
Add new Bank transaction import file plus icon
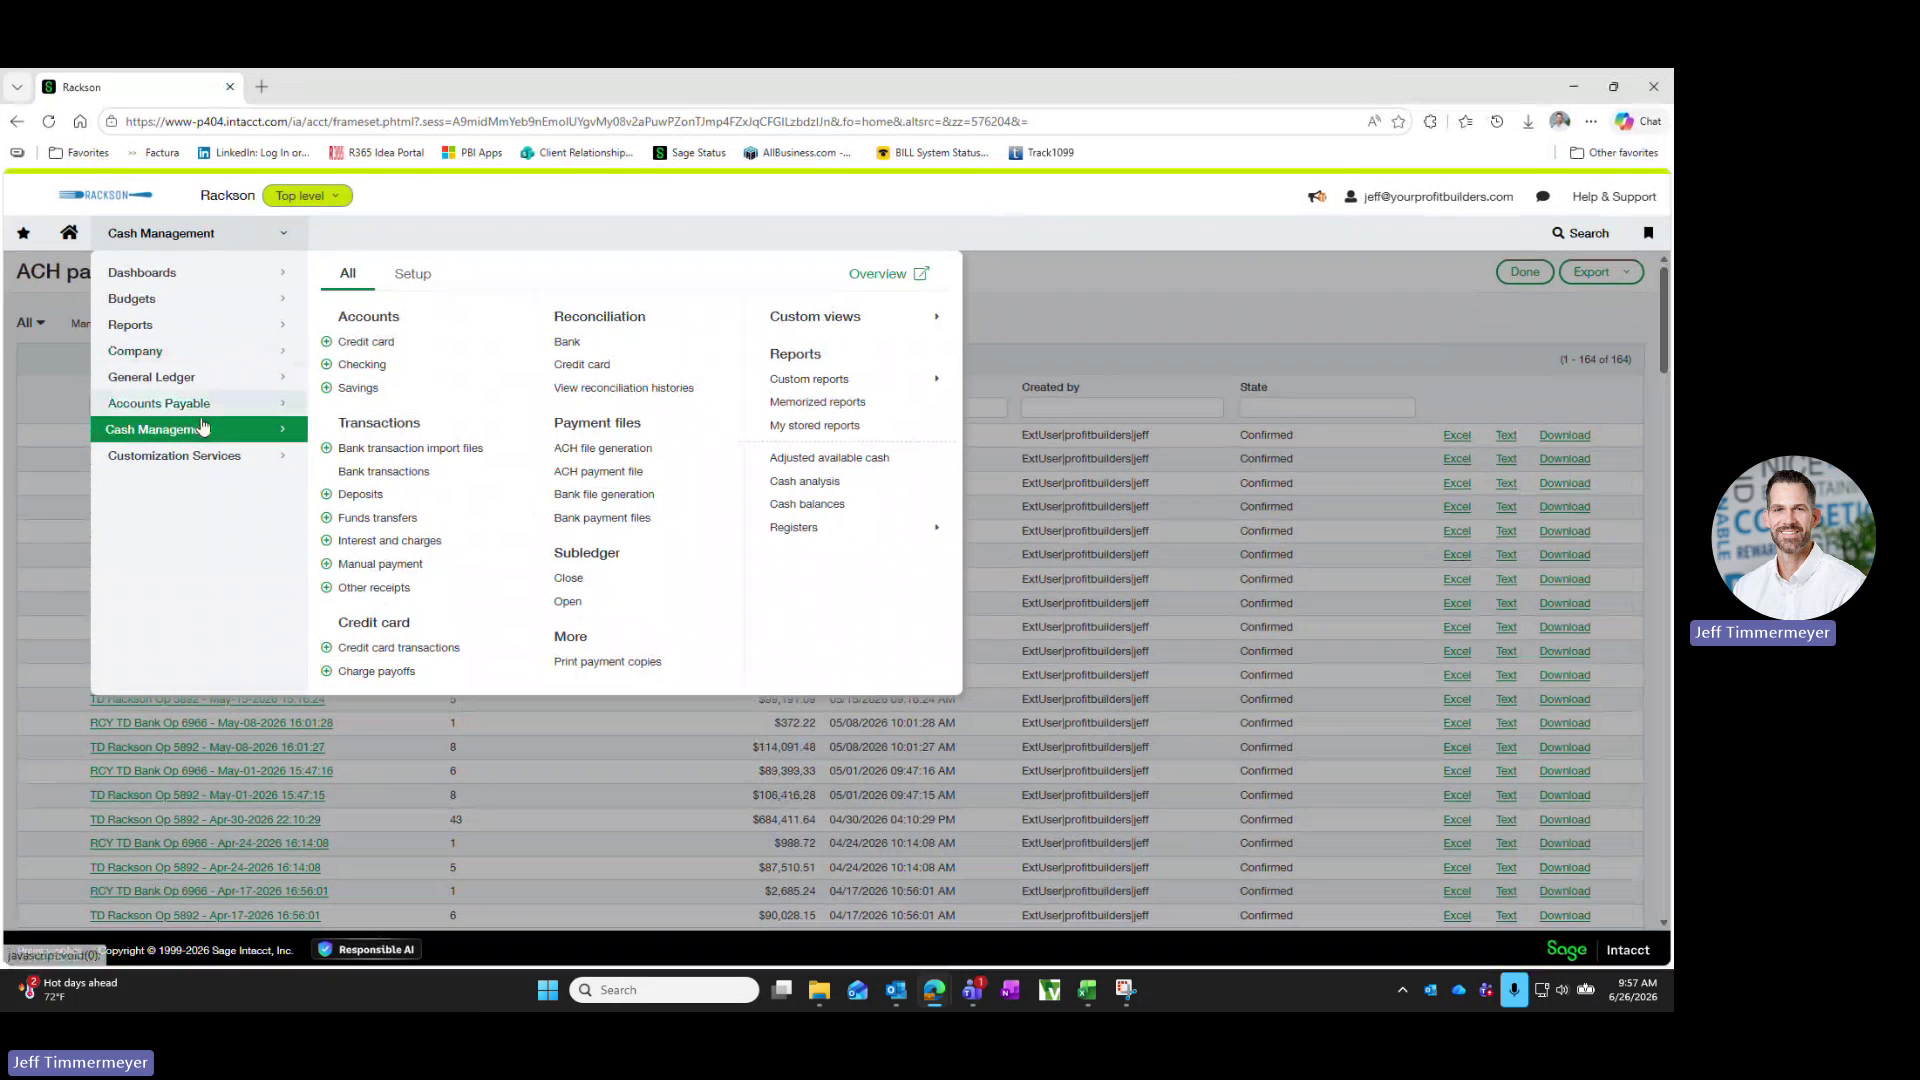pos(326,448)
